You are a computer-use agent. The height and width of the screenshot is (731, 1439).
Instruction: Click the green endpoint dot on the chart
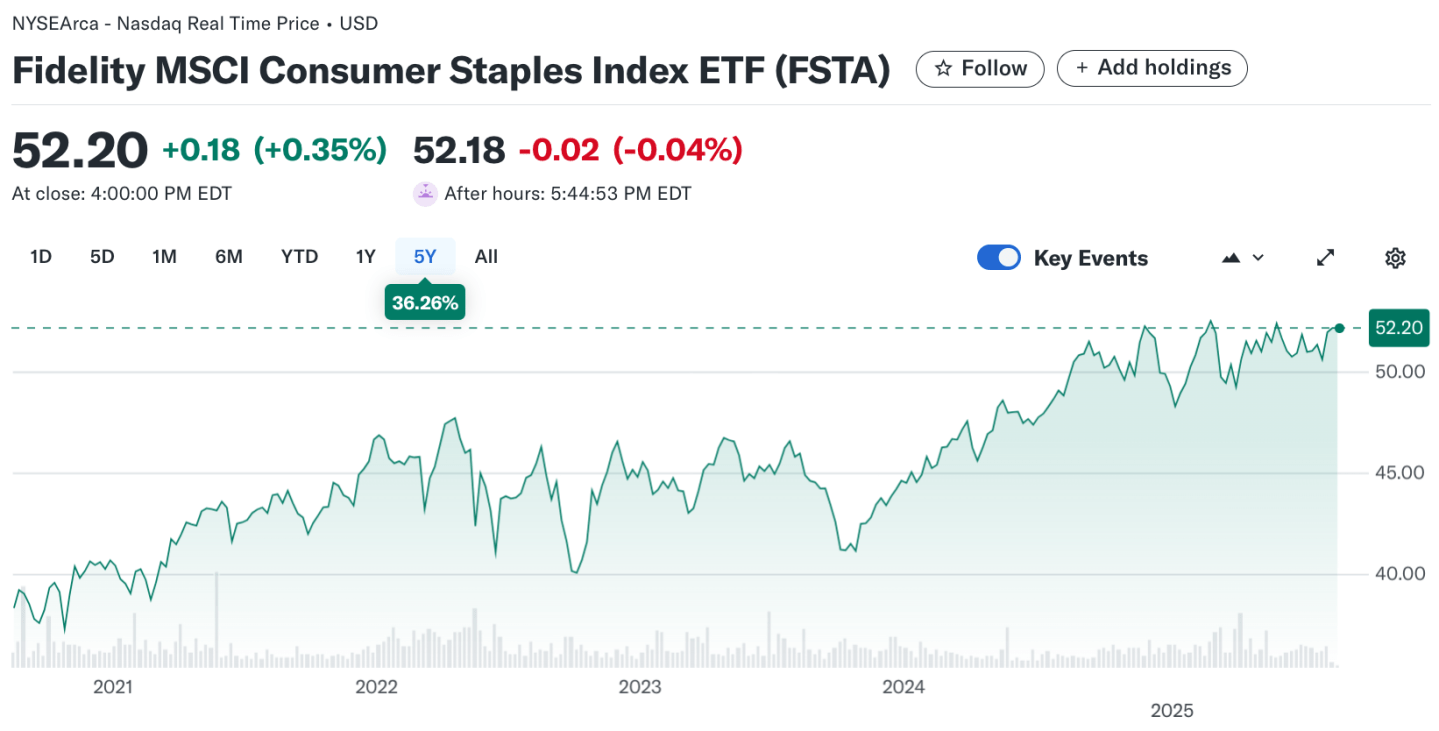[1338, 328]
